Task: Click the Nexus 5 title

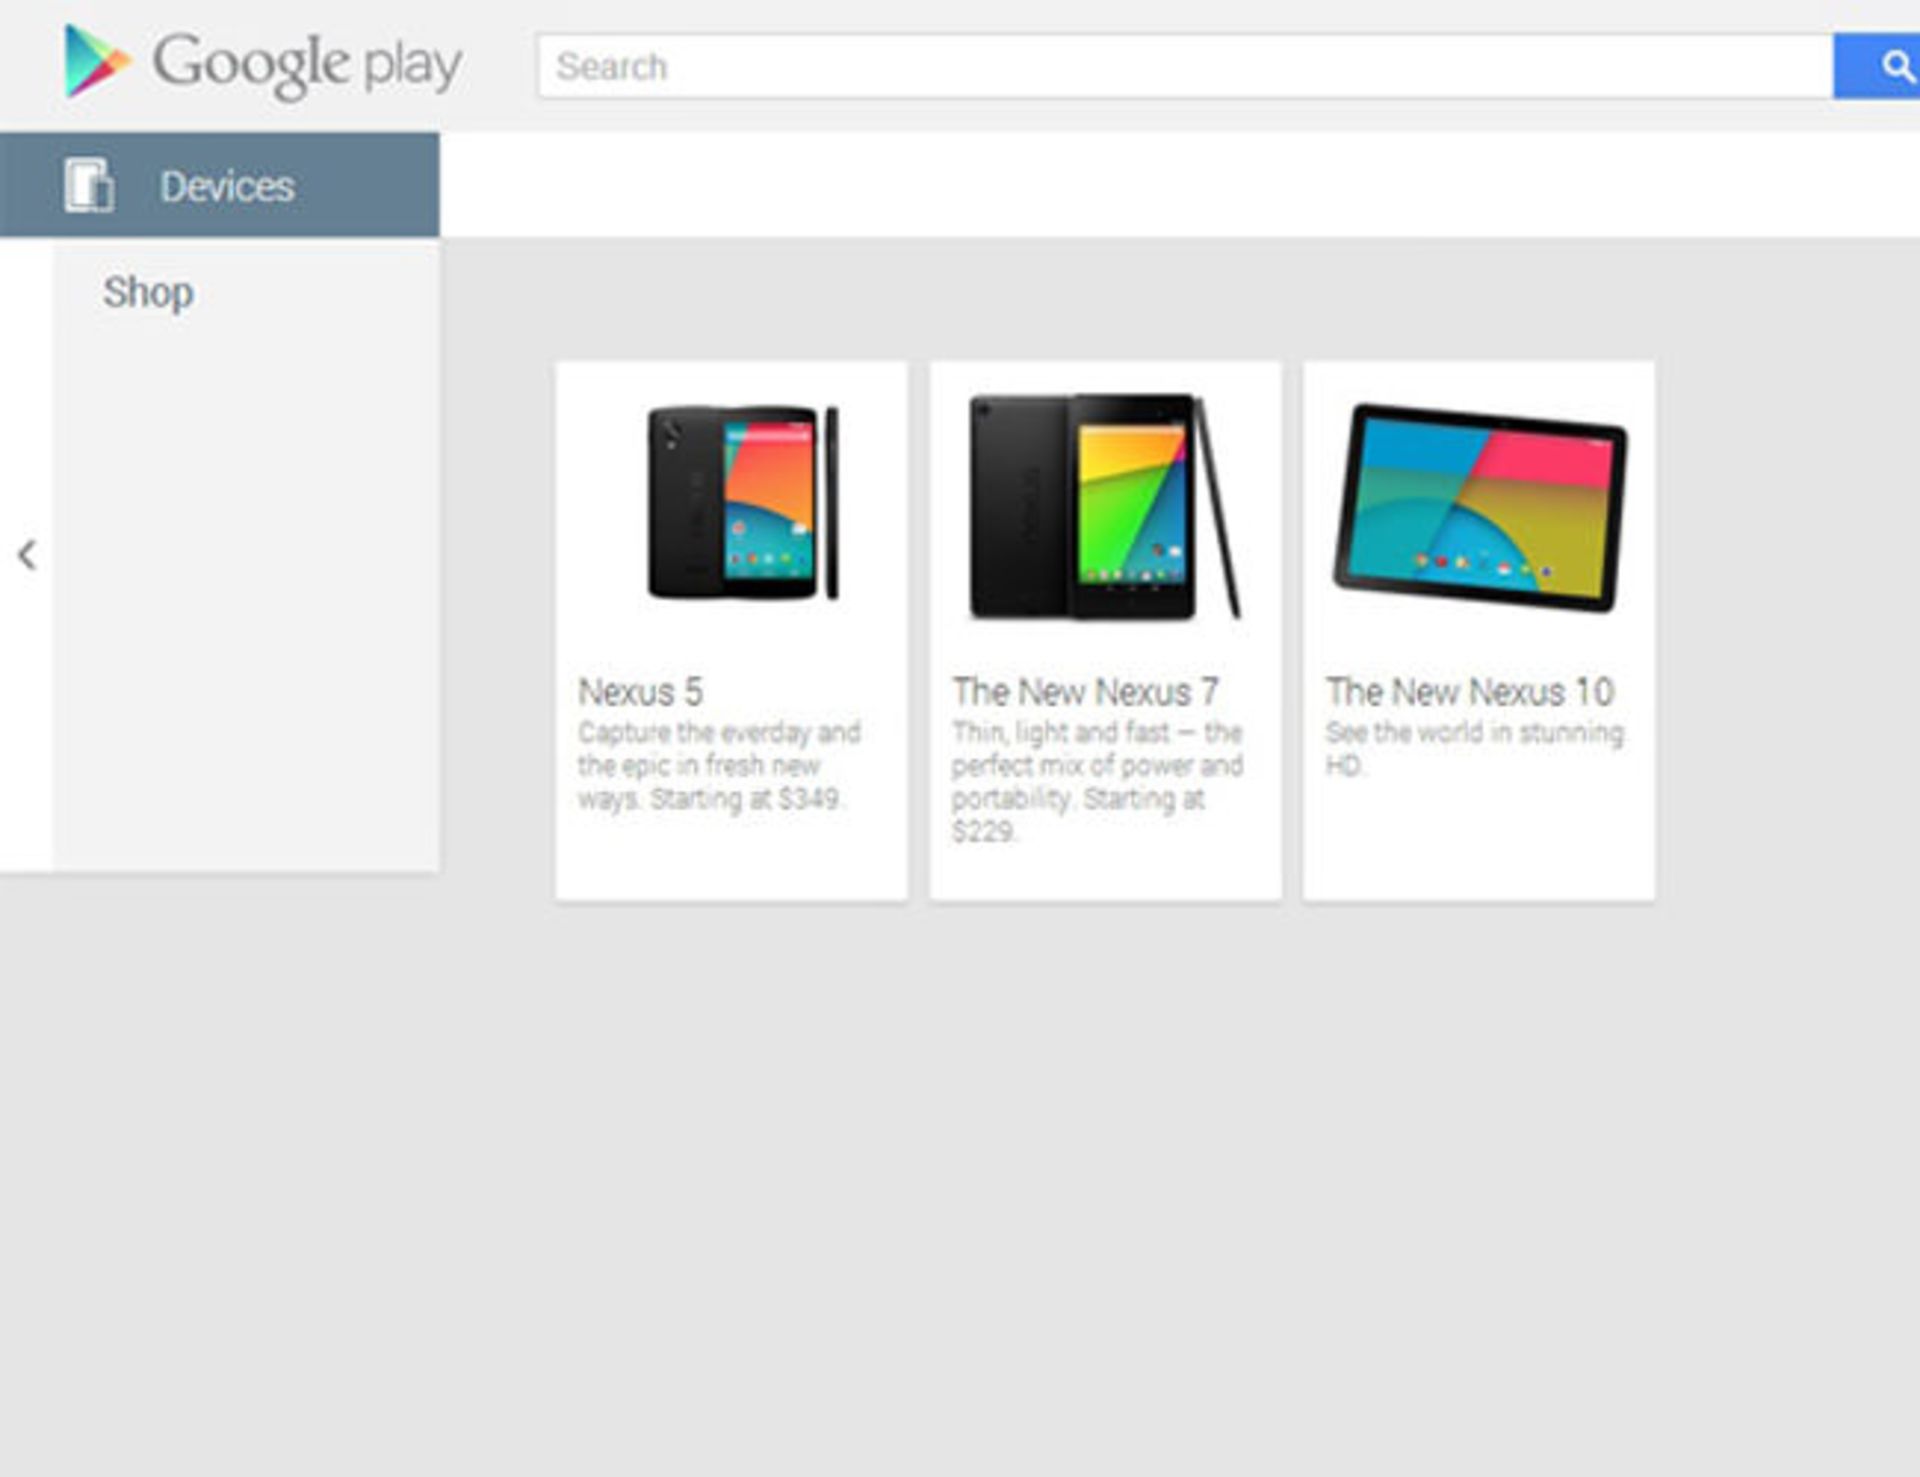Action: click(640, 691)
